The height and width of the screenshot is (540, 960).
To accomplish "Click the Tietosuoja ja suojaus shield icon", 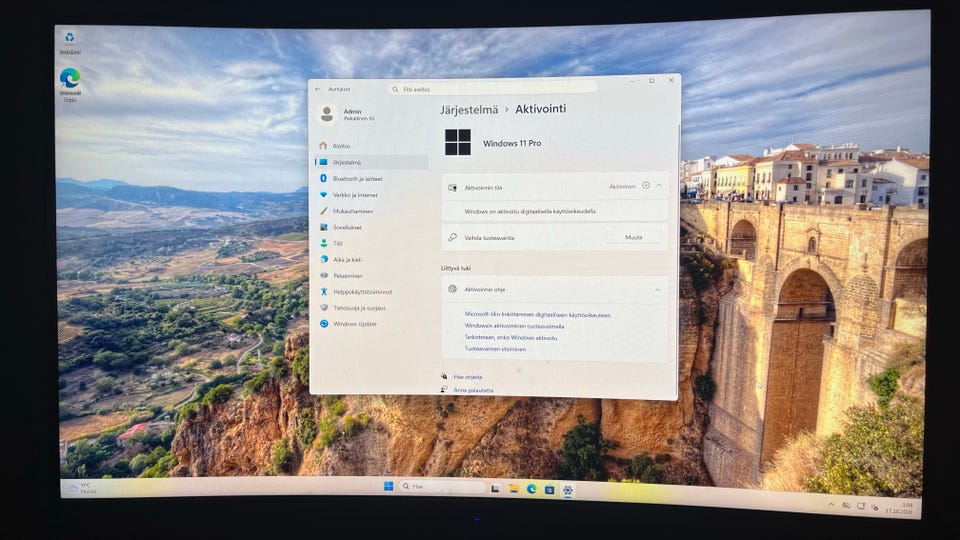I will (324, 308).
